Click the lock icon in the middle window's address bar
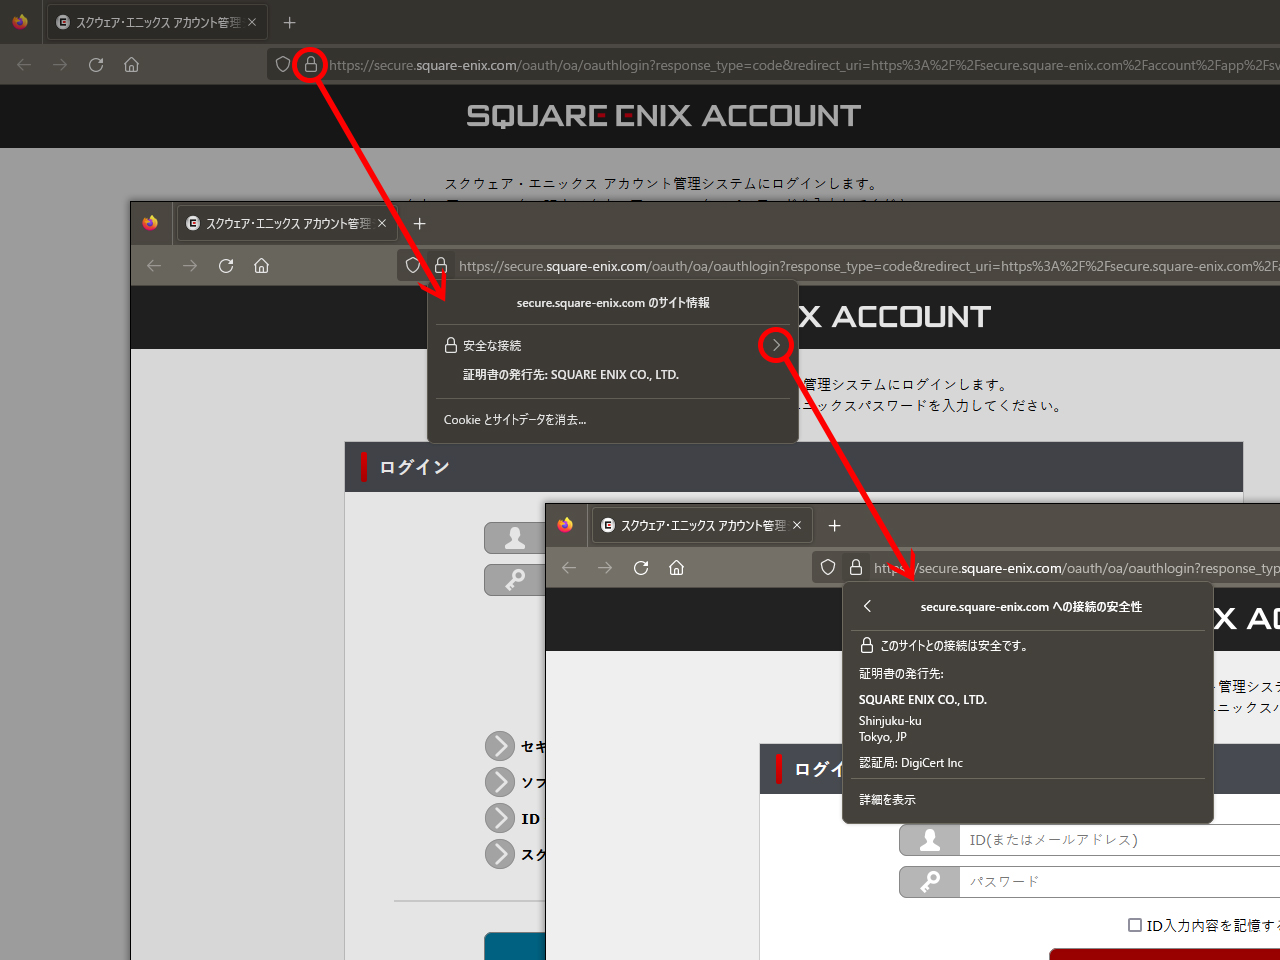This screenshot has width=1280, height=960. tap(441, 266)
